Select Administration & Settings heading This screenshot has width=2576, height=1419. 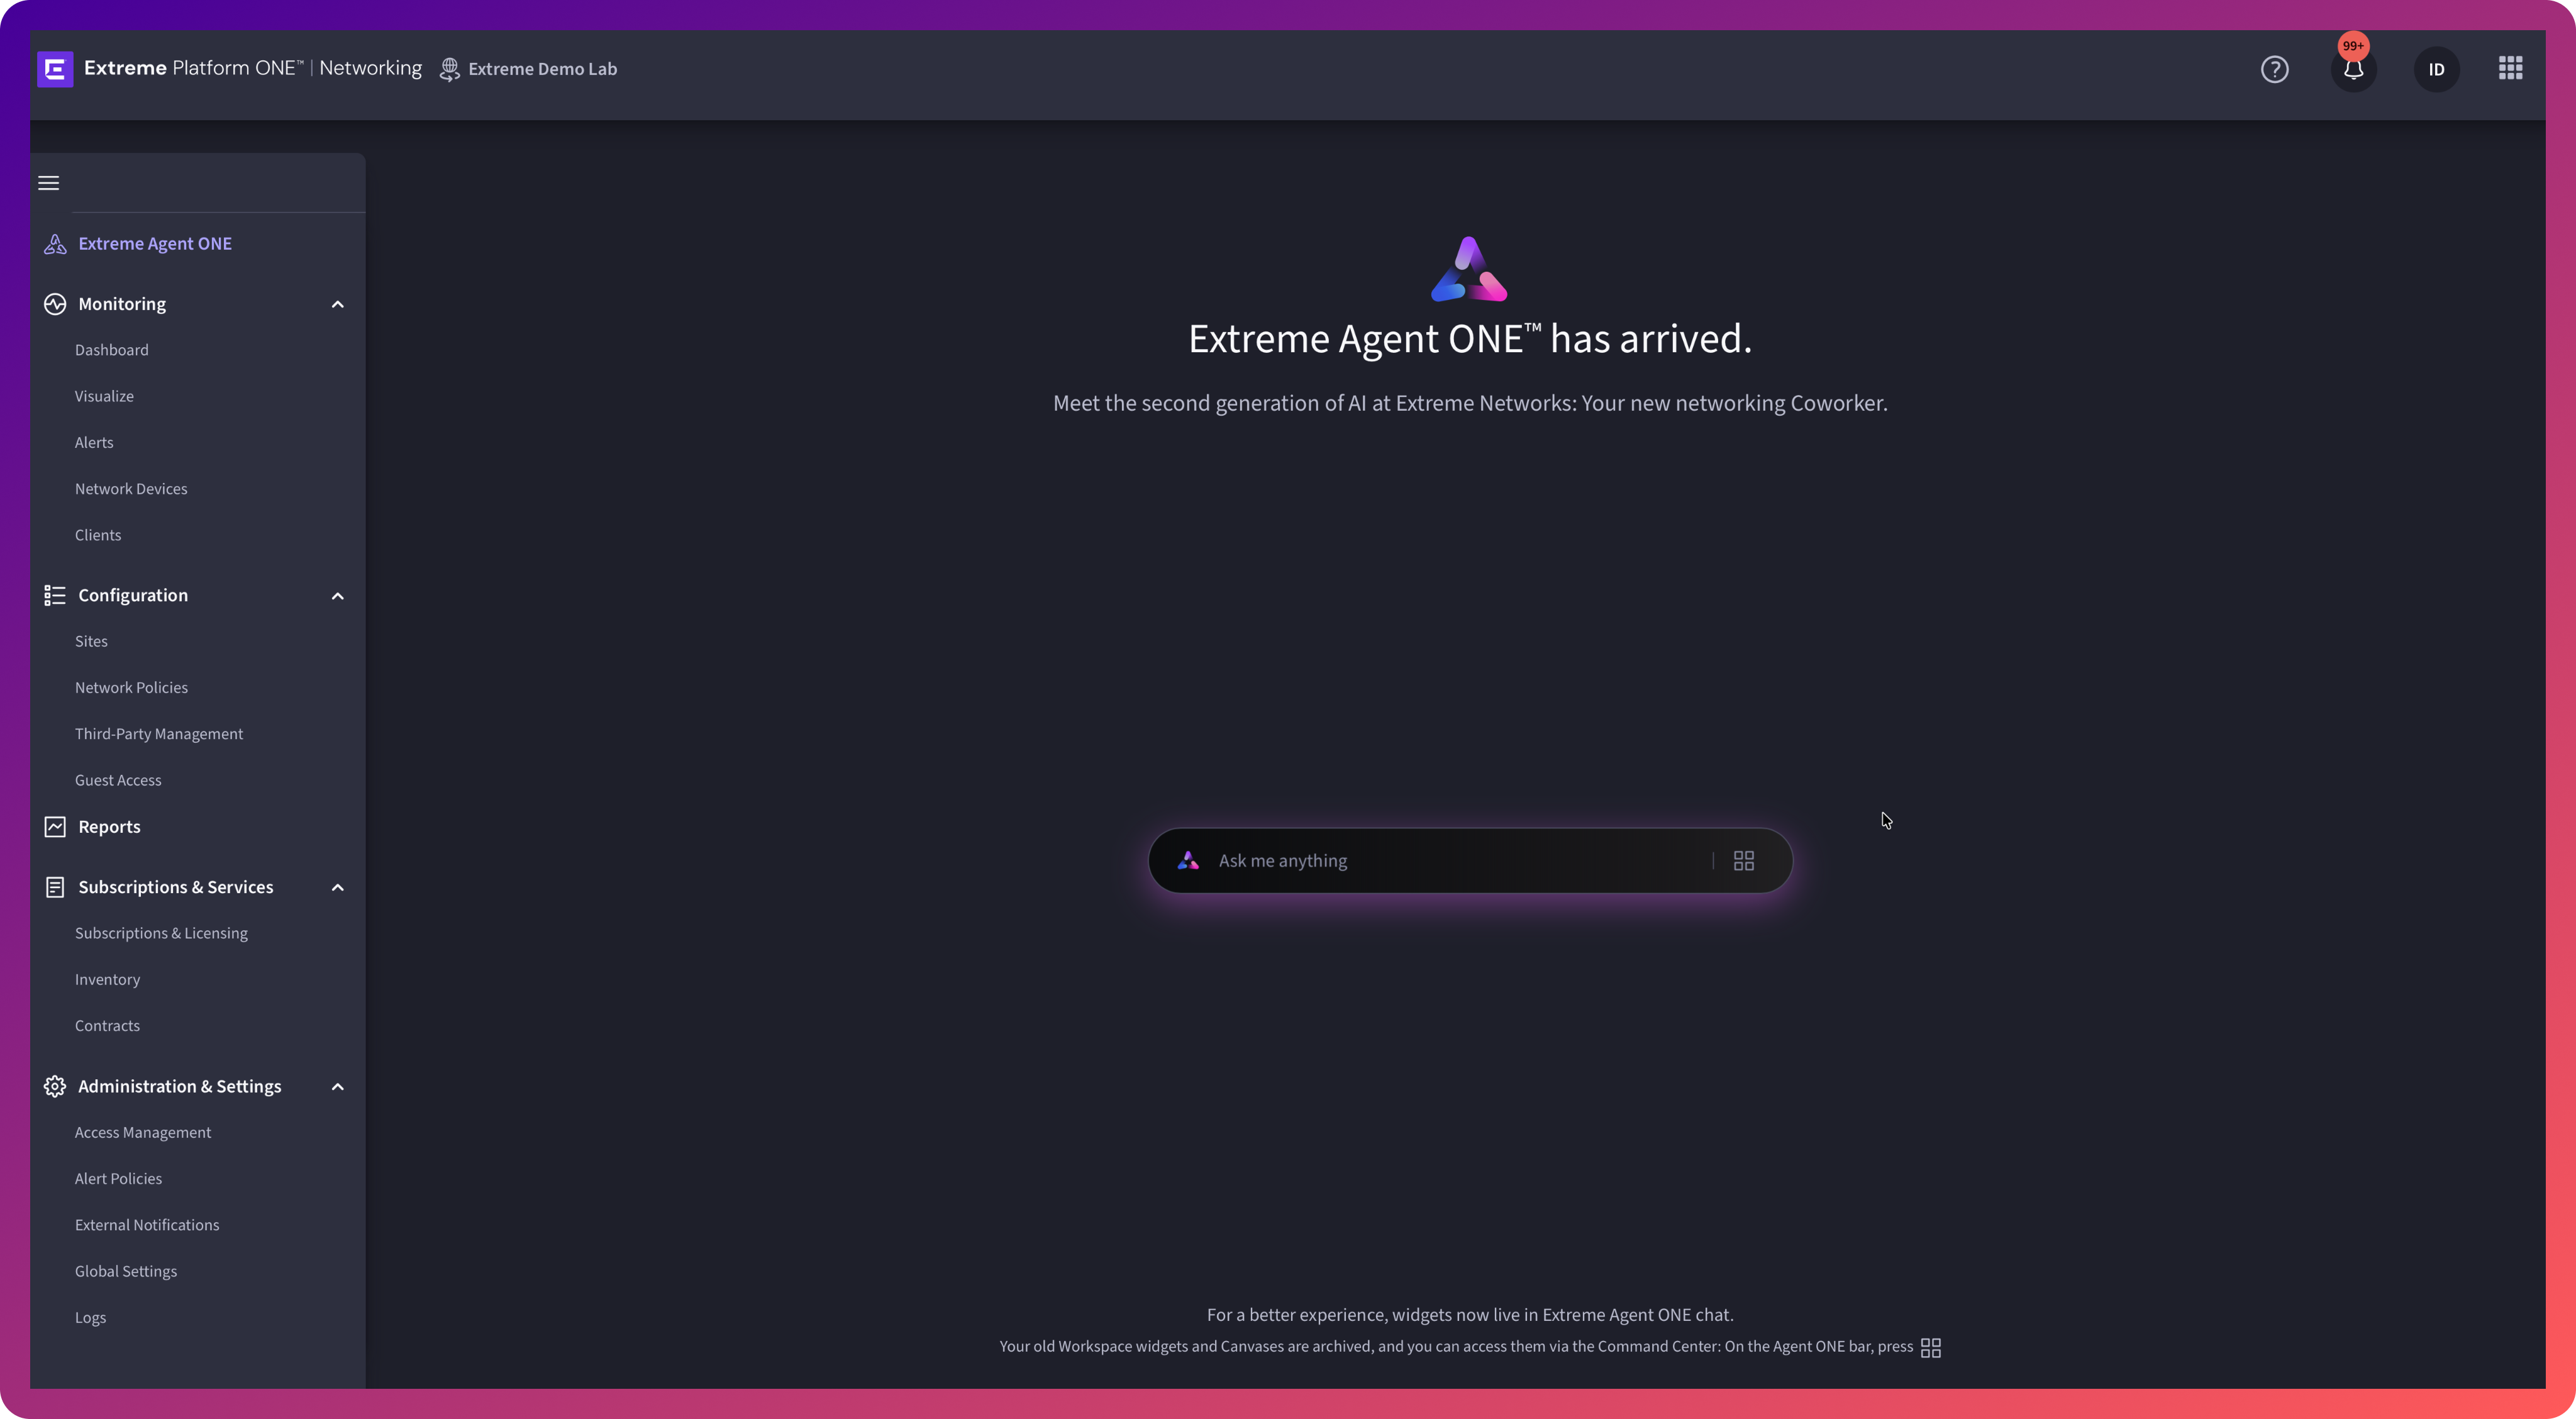pos(180,1087)
